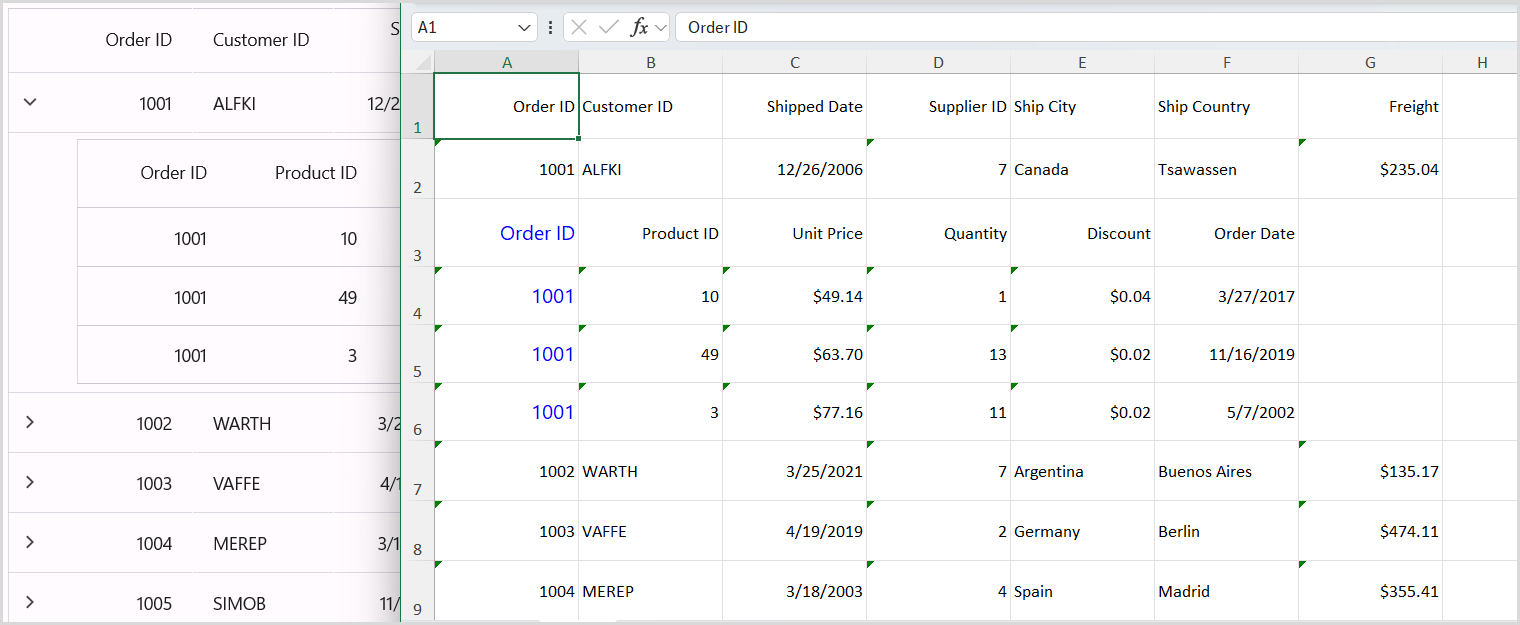Click the SIMOB cell in the grid

[x=239, y=603]
